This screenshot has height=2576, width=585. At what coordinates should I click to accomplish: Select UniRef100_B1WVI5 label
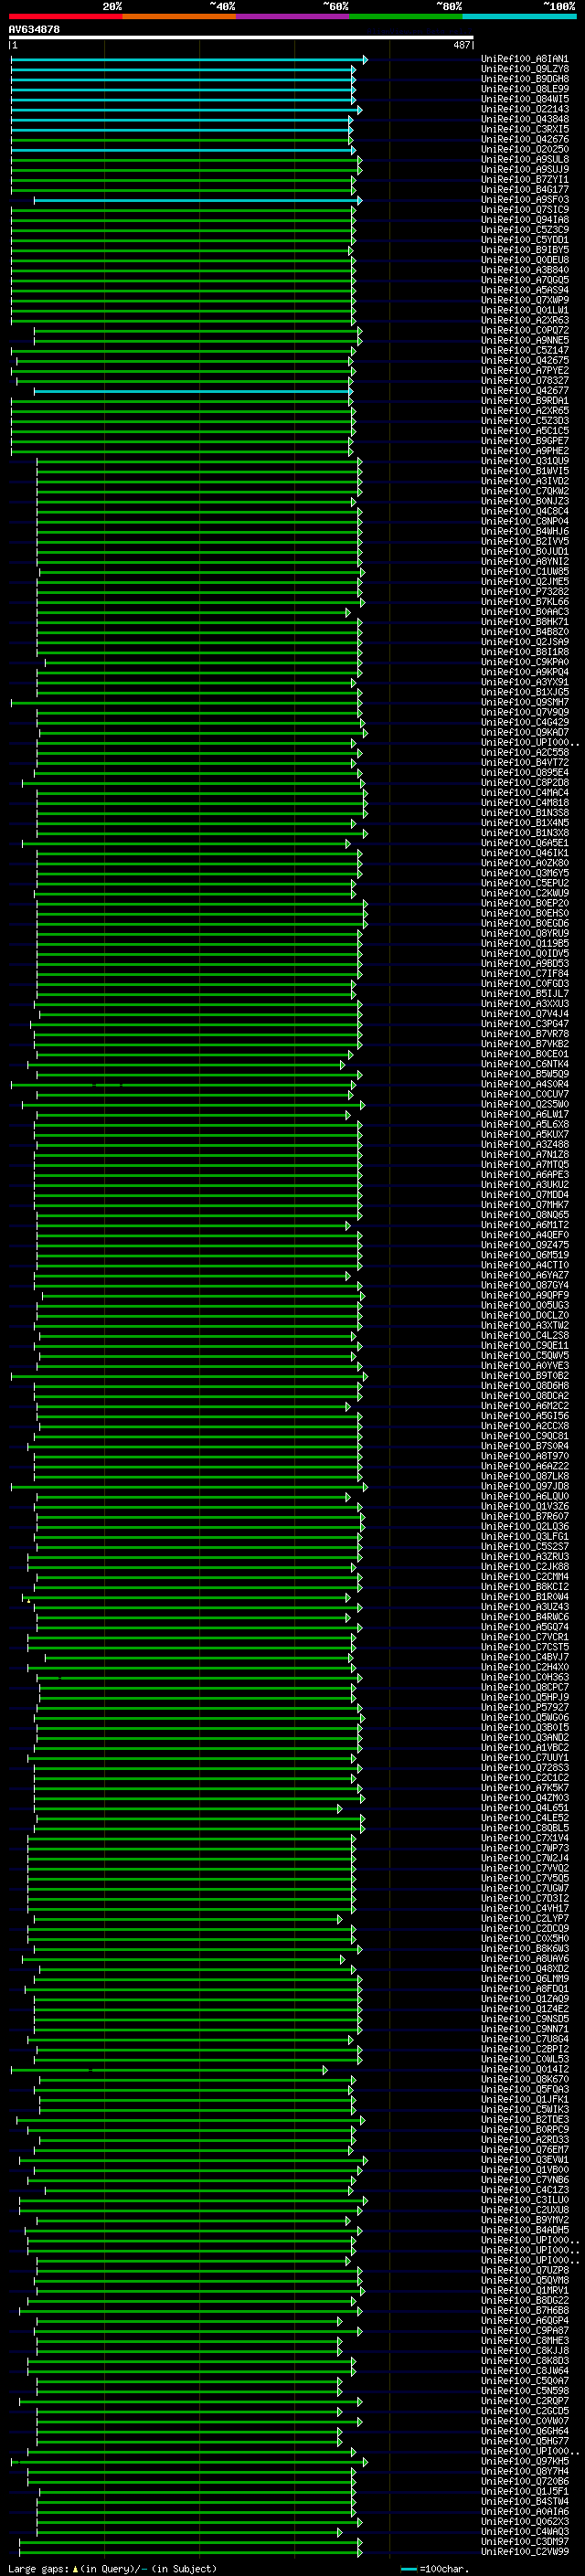525,471
